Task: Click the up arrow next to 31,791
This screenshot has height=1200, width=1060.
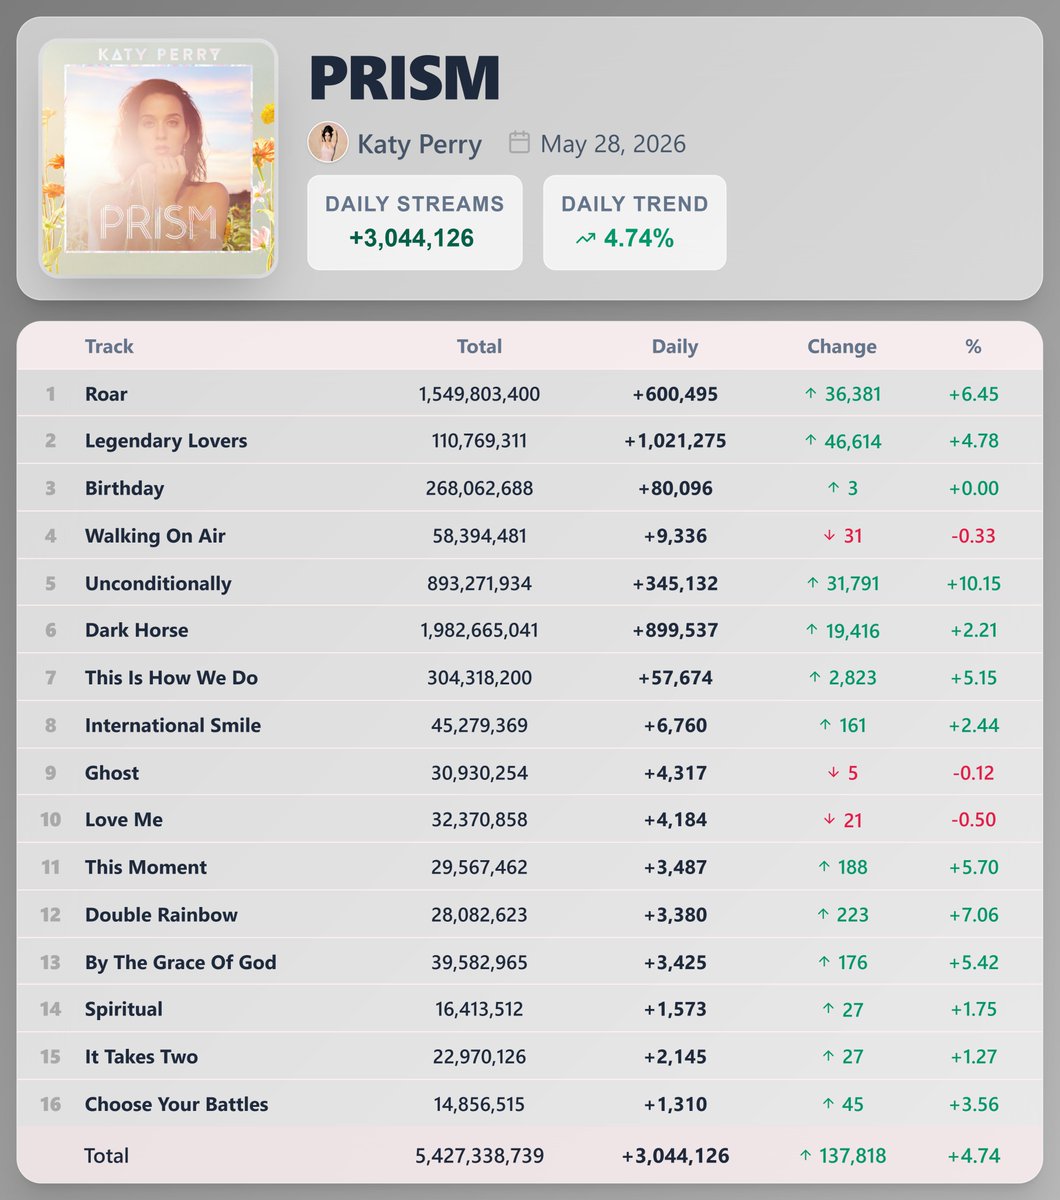Action: click(812, 583)
